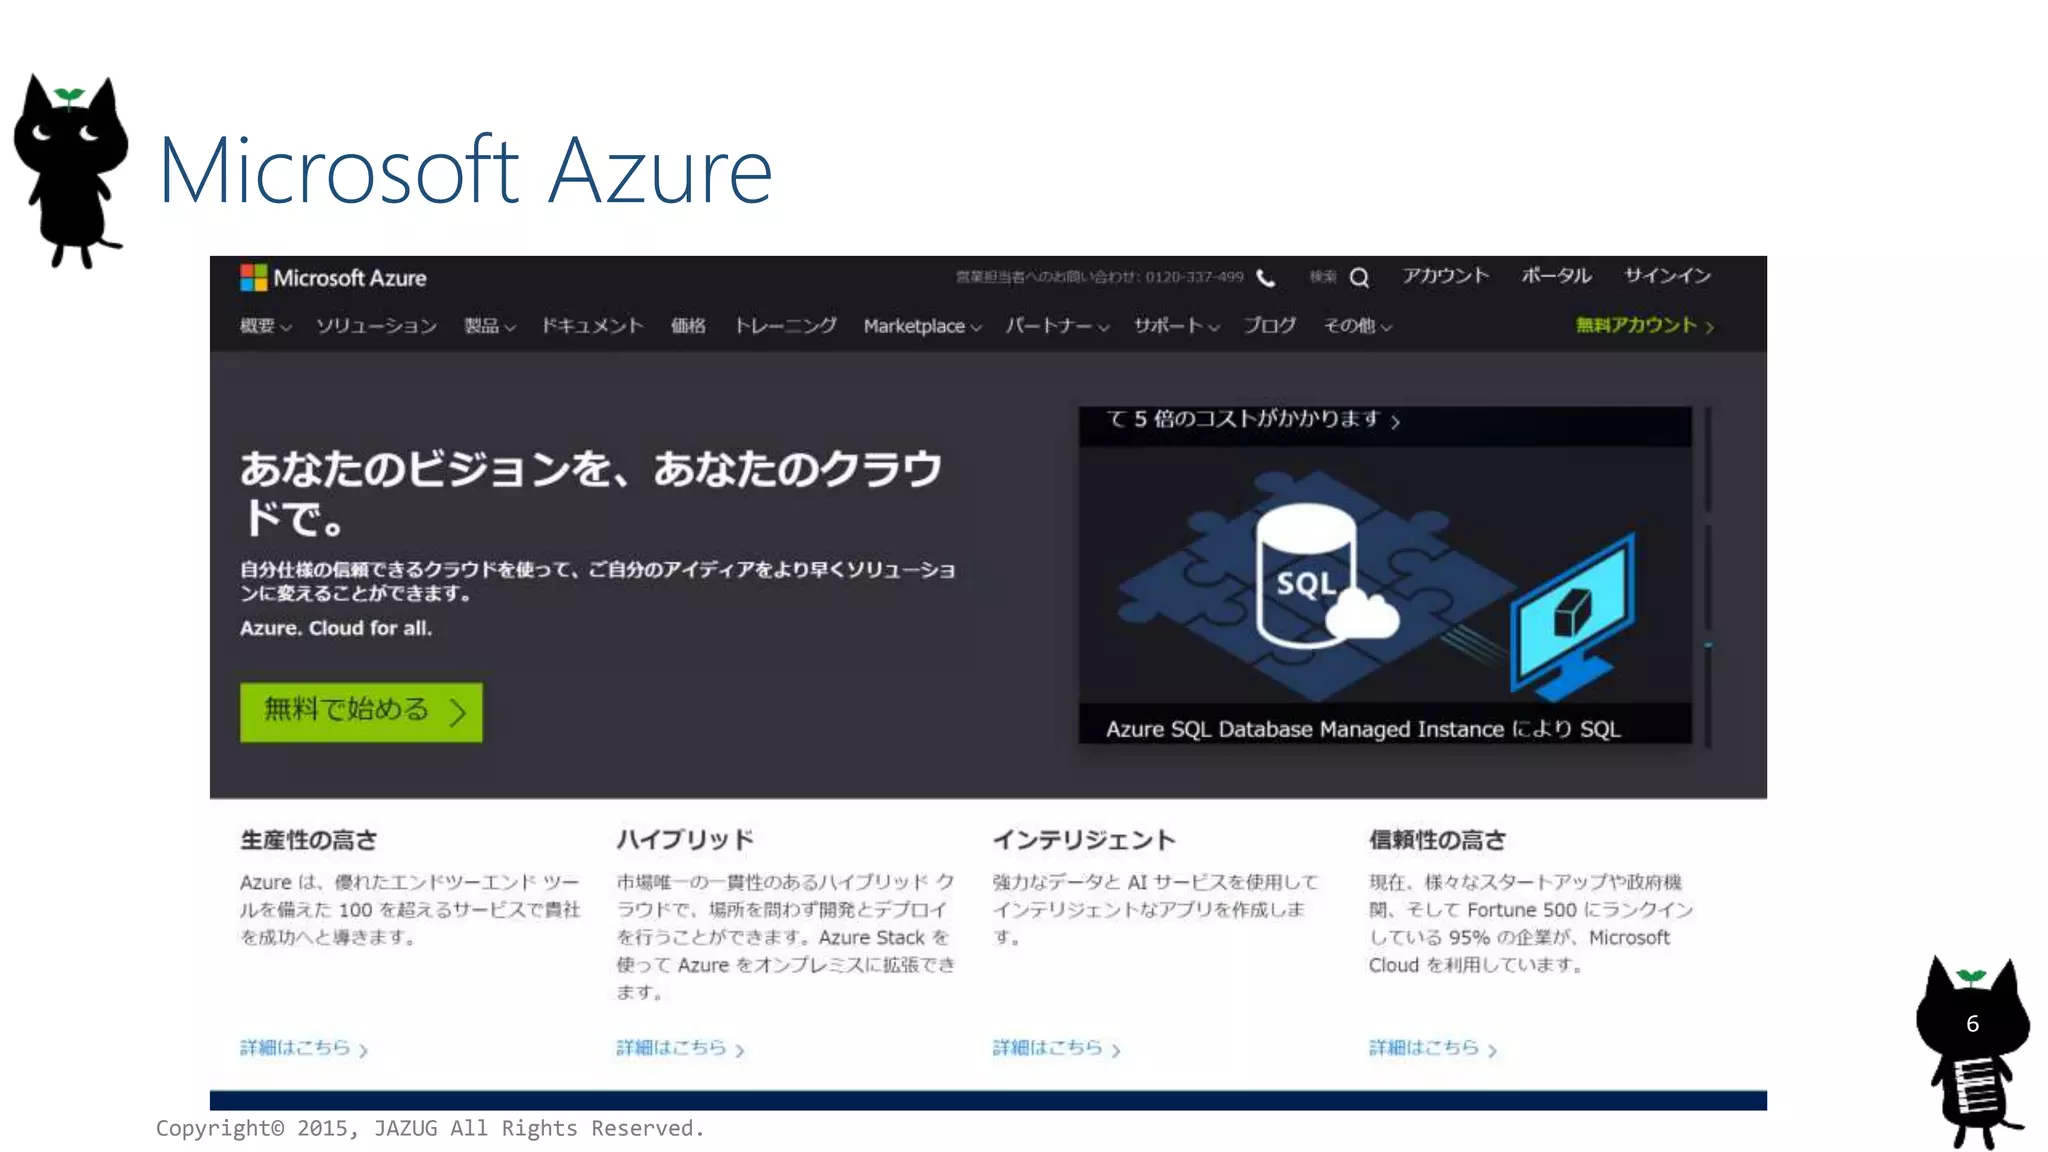Click the Azure. Cloud for all. text
Screen dimensions: 2048x1152
coord(336,629)
